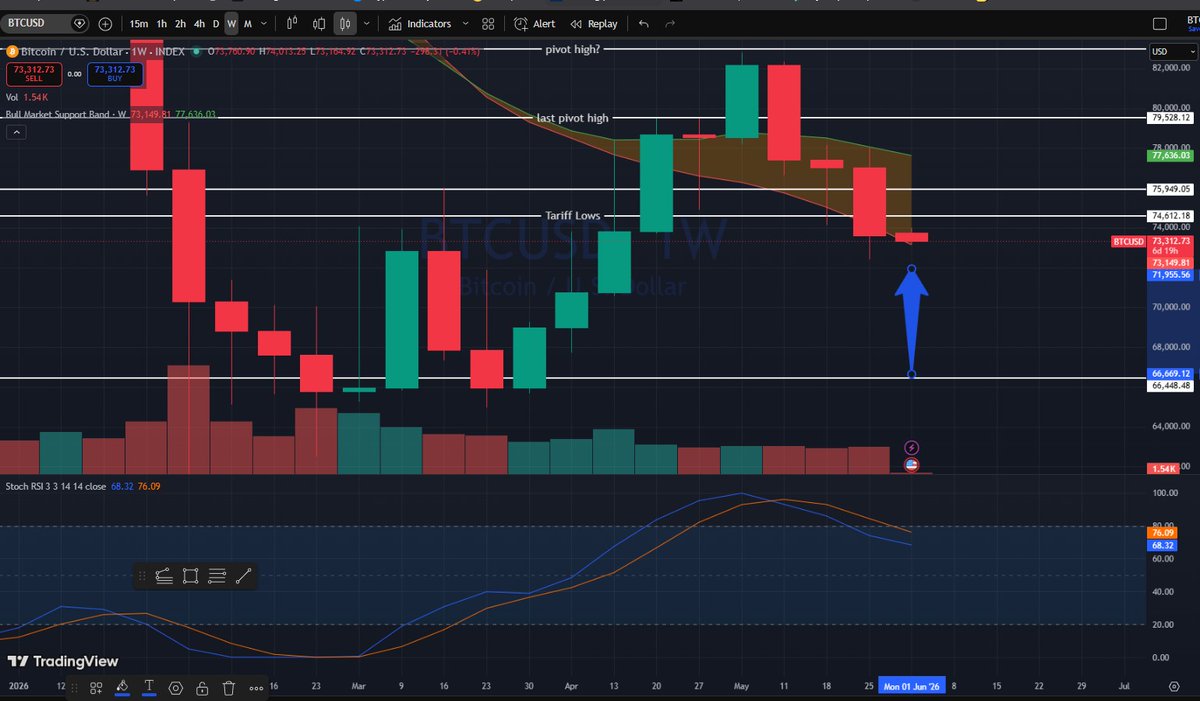Click the BTCUSD last price label
Image resolution: width=1200 pixels, height=701 pixels.
pyautogui.click(x=1129, y=241)
